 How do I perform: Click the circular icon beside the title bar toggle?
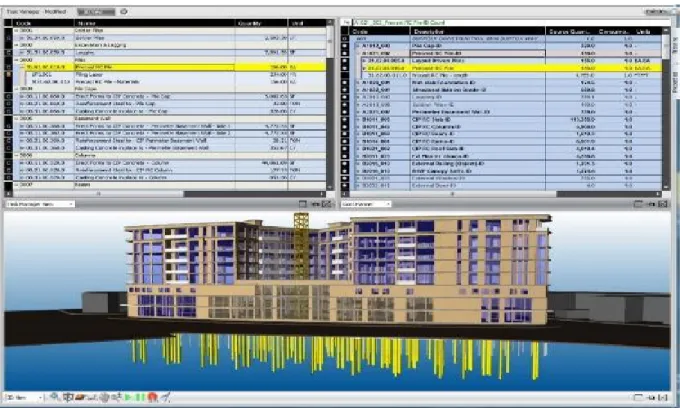tap(124, 12)
